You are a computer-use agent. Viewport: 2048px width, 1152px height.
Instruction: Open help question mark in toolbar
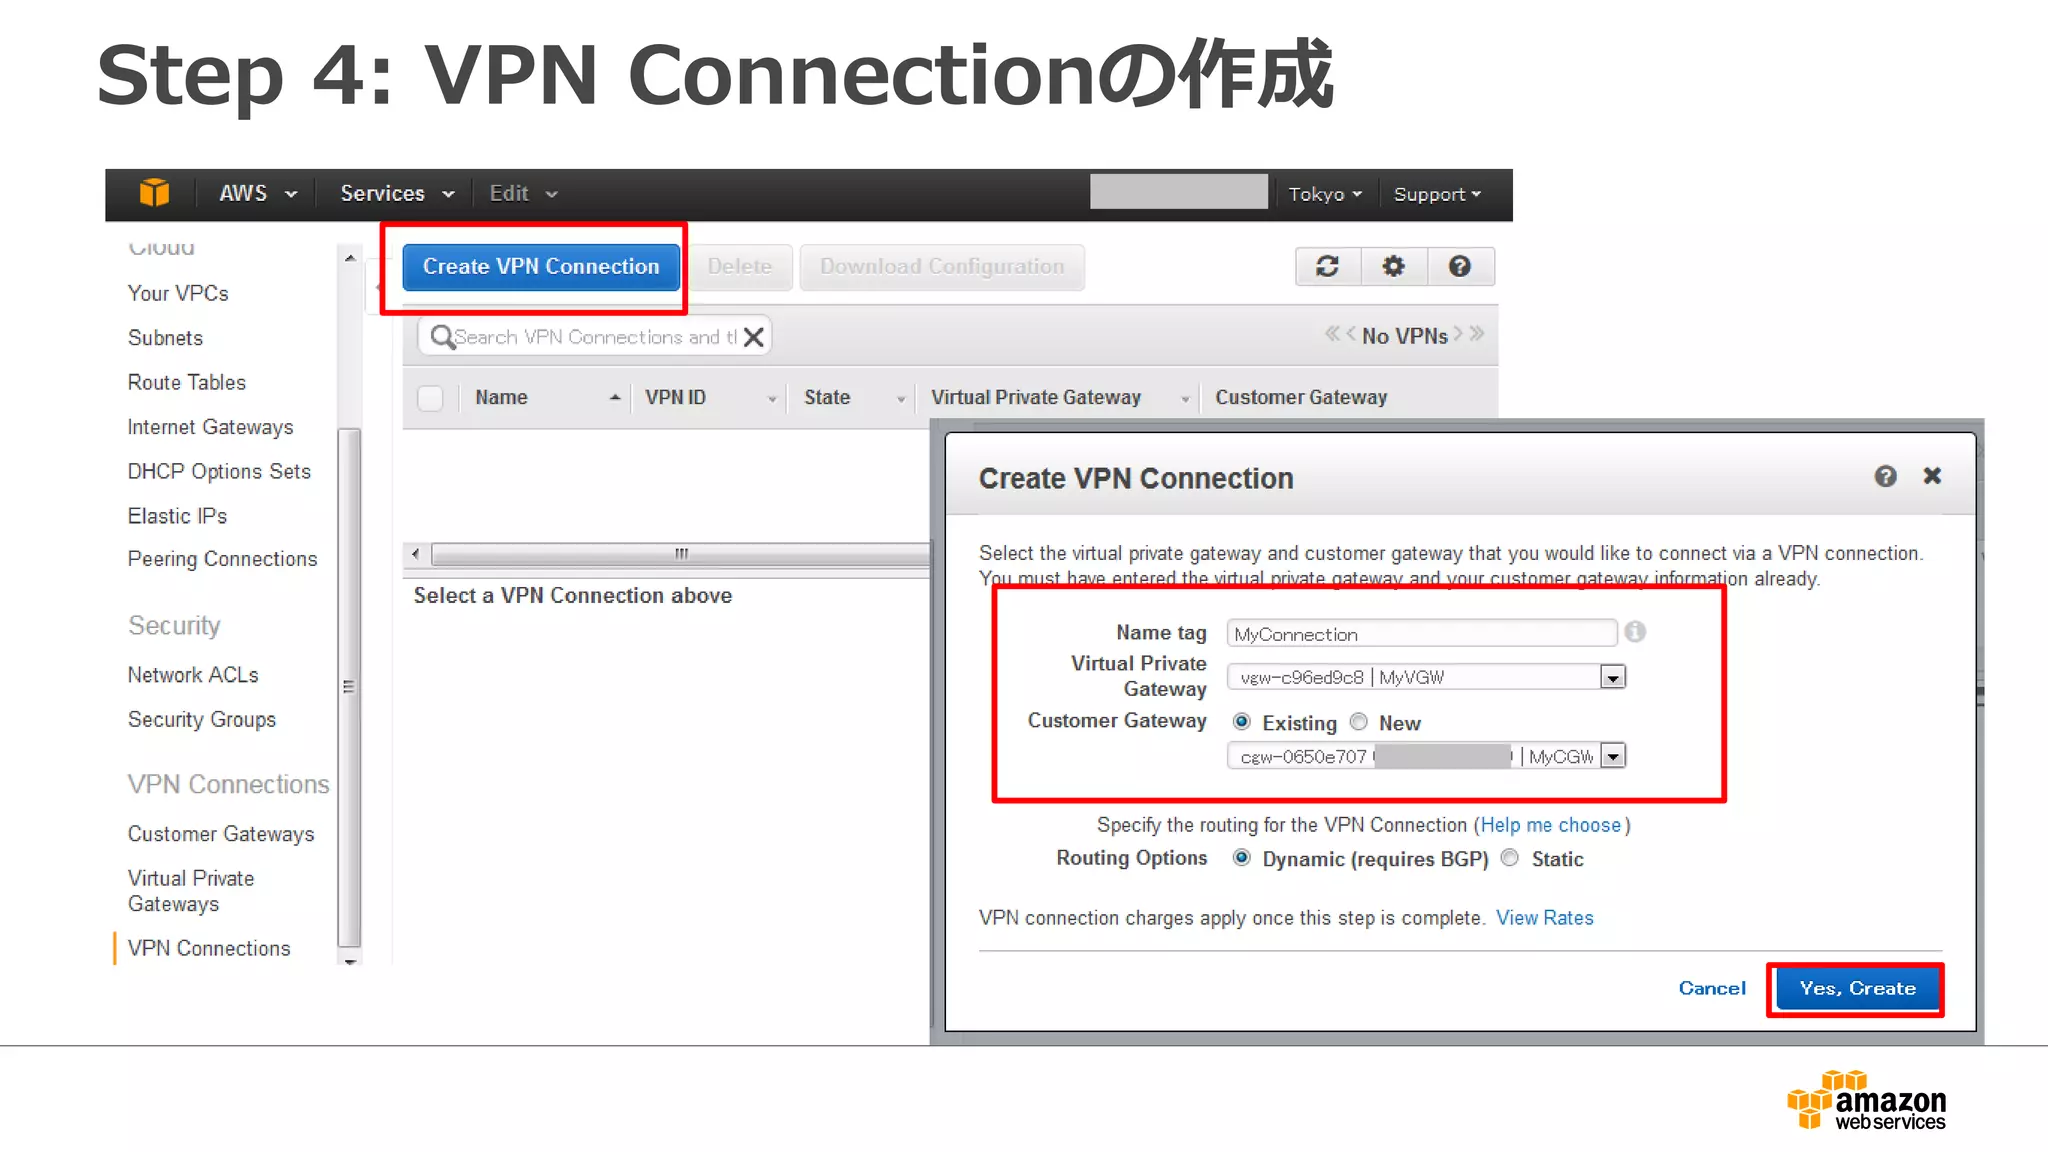pos(1460,267)
